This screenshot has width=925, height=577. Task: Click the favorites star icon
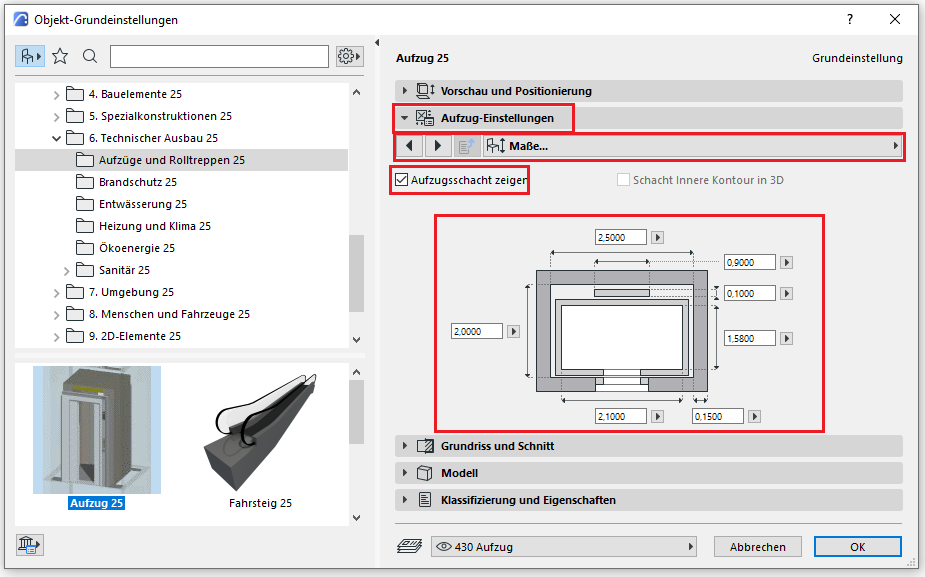click(x=60, y=57)
